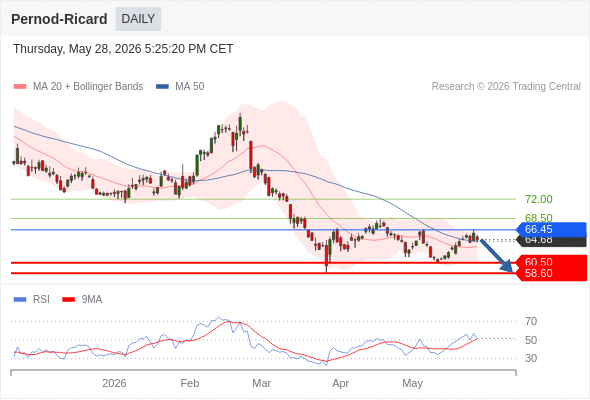590x400 pixels.
Task: Click the blue 66.45 pivot price tag
Action: (552, 229)
